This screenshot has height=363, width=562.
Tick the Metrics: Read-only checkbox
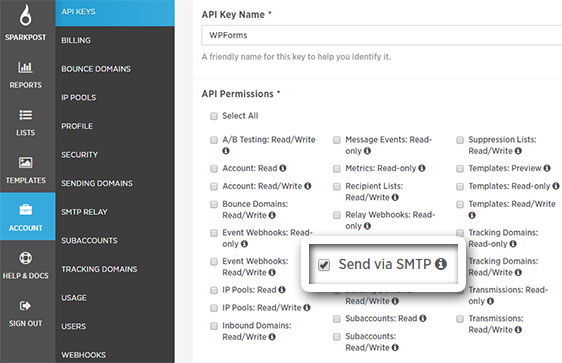(337, 168)
